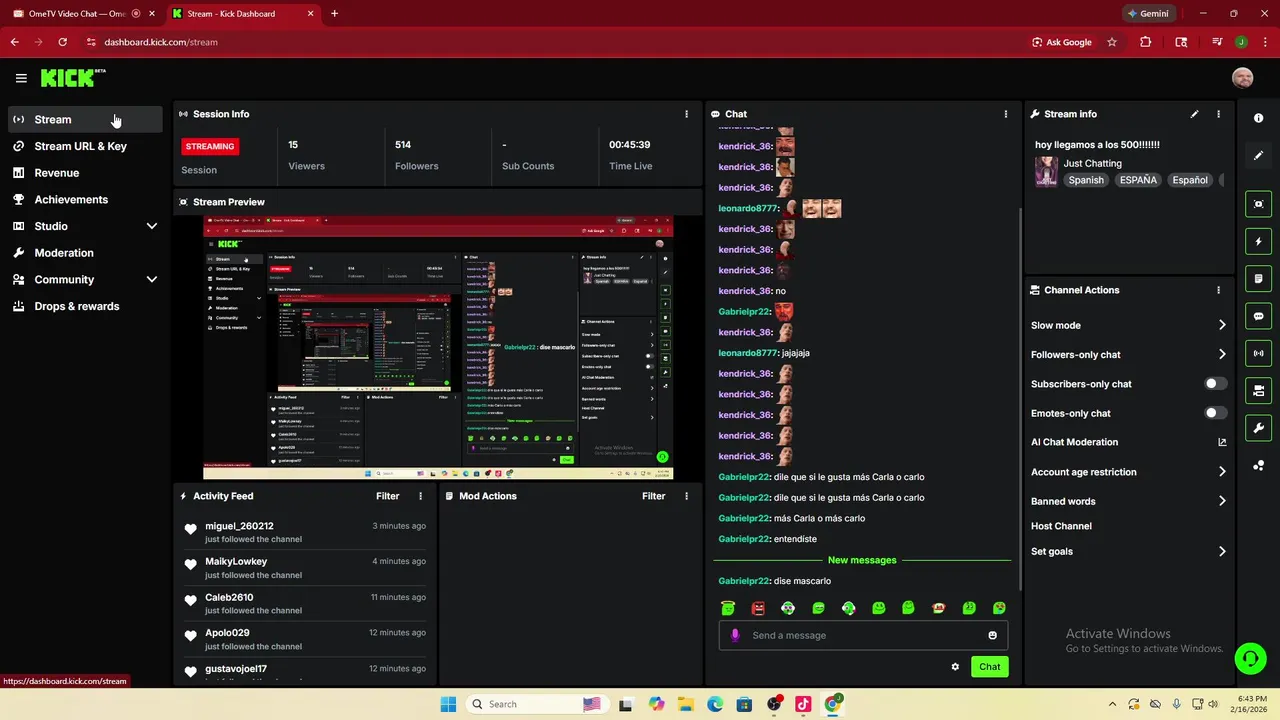Screen dimensions: 1280x720
Task: Toggle the wrench stream info widget in right rail
Action: click(1258, 428)
